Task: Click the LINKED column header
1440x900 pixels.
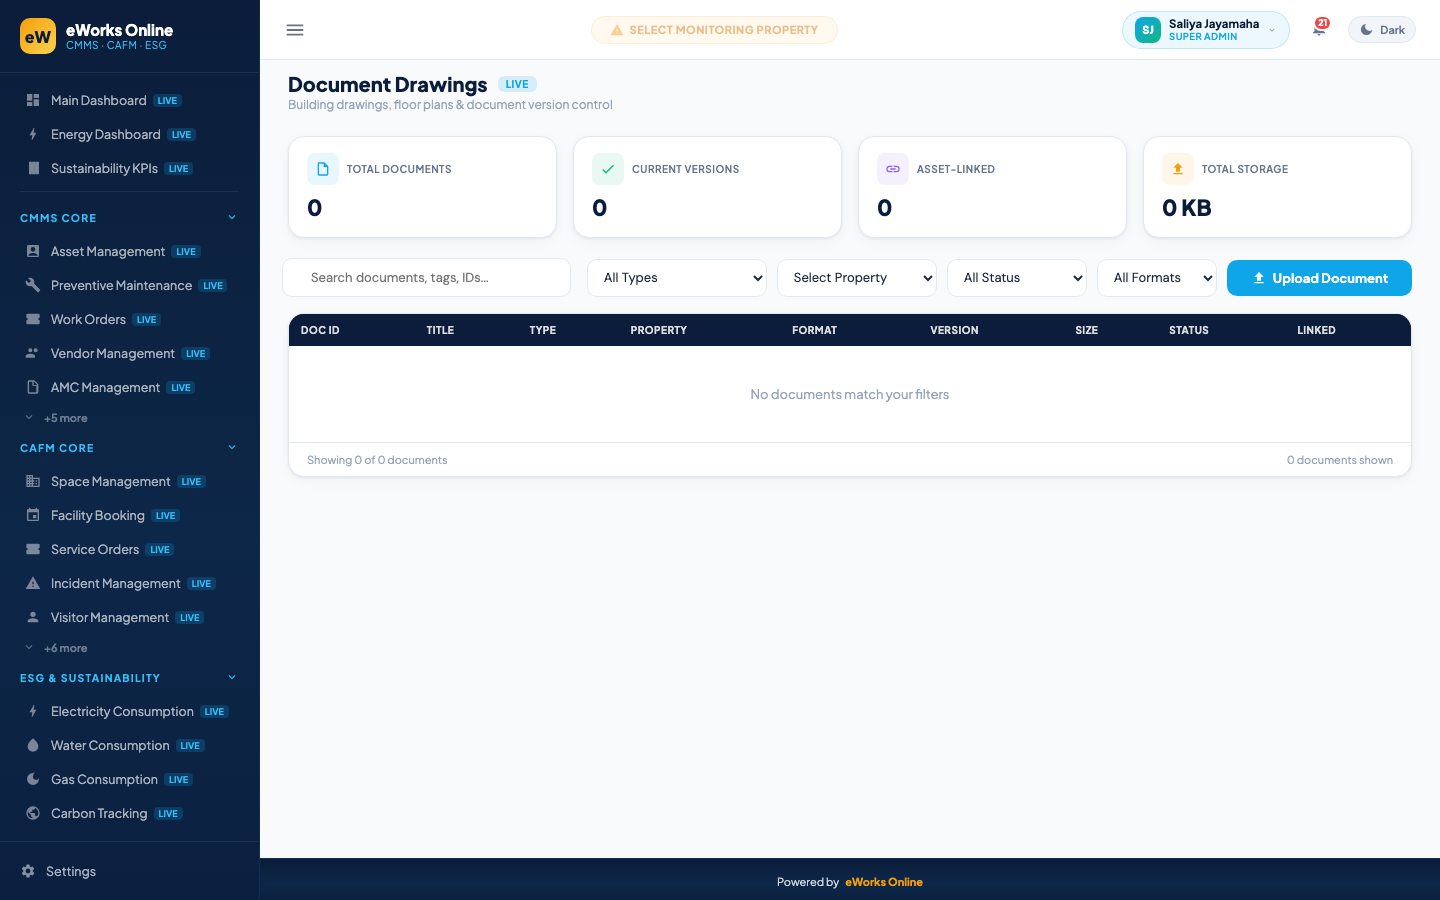Action: coord(1316,330)
